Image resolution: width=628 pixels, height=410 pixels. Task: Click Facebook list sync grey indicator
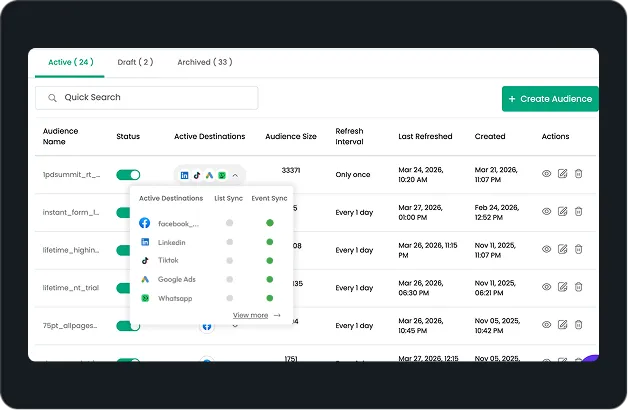pyautogui.click(x=229, y=223)
